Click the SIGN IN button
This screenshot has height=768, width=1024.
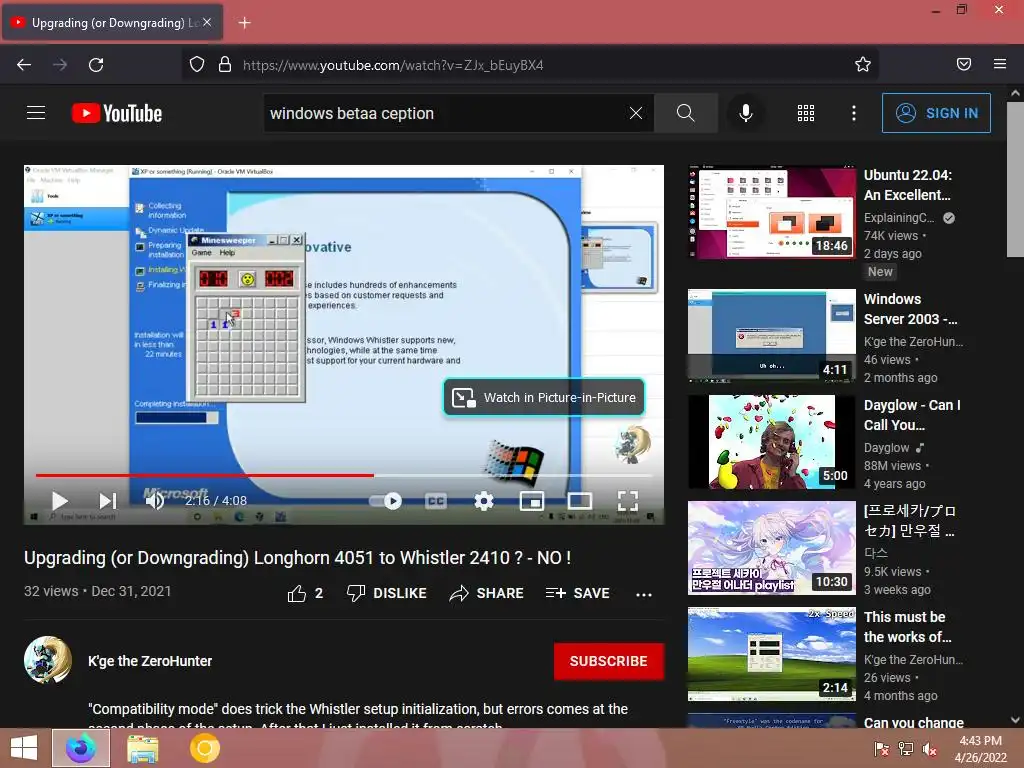[x=936, y=113]
